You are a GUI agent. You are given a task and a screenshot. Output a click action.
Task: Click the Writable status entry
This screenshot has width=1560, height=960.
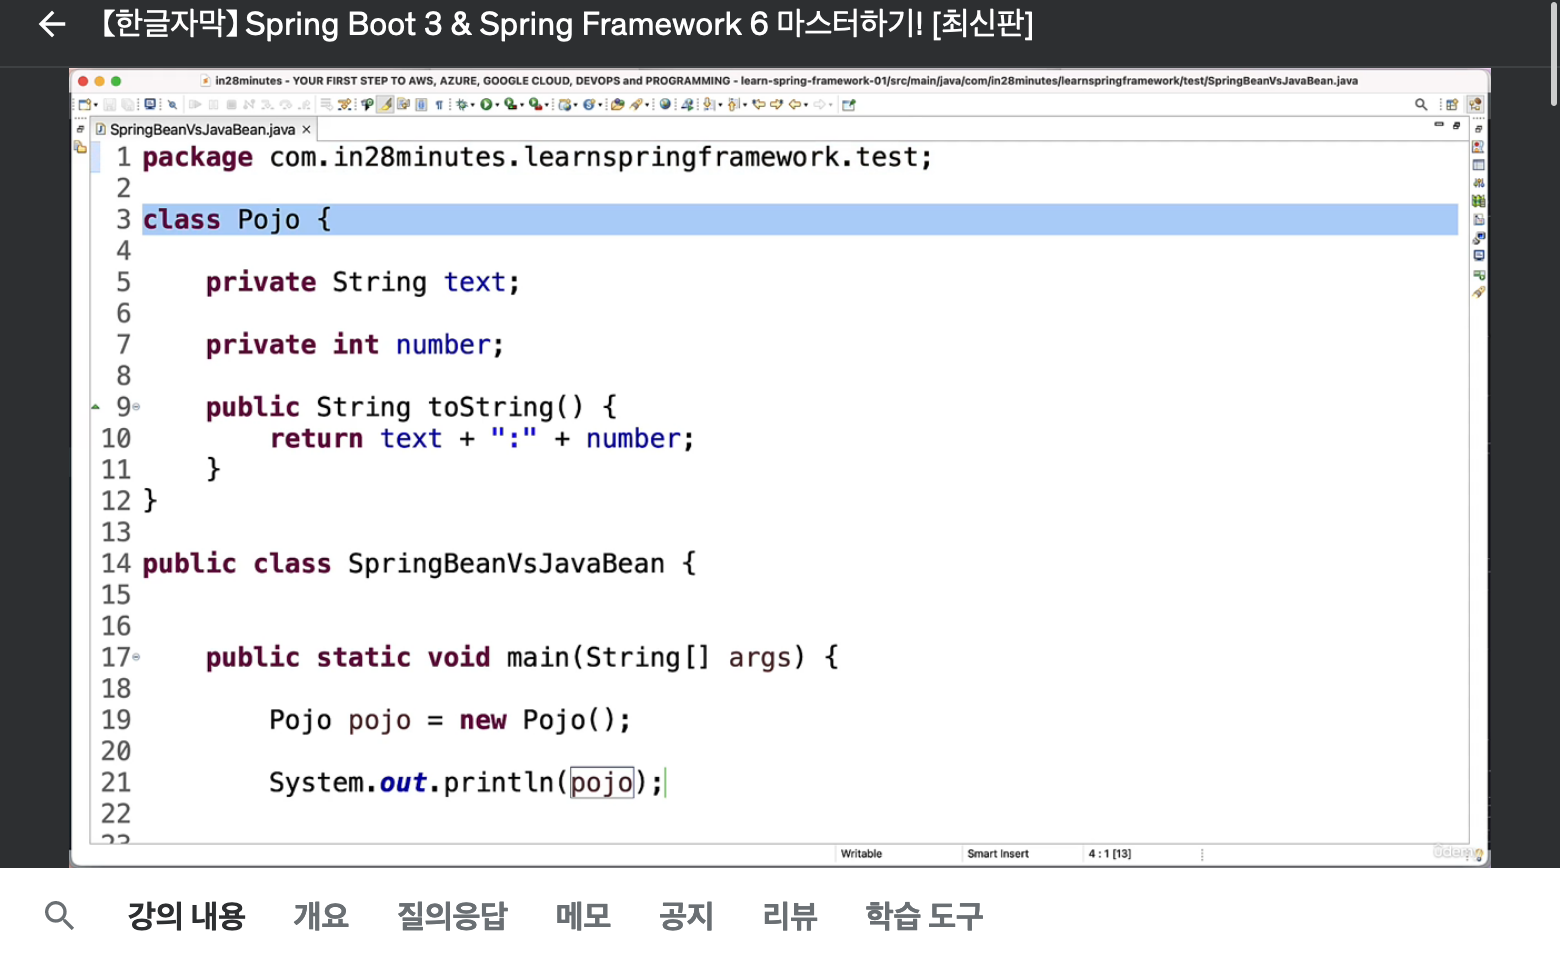pyautogui.click(x=861, y=853)
